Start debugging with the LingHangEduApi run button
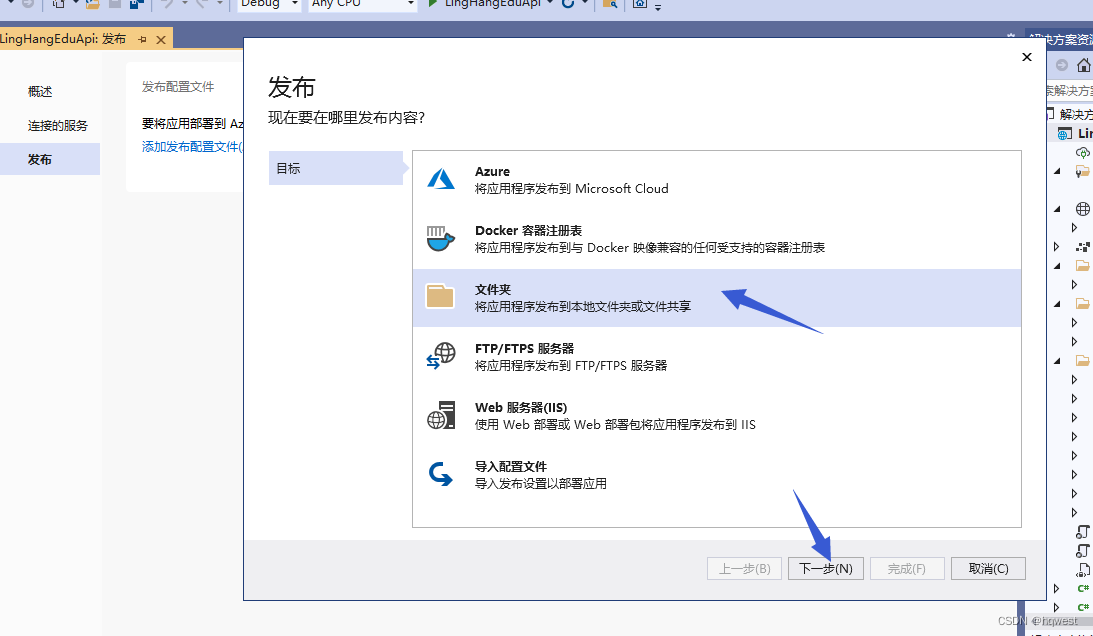Viewport: 1093px width, 636px height. click(484, 4)
